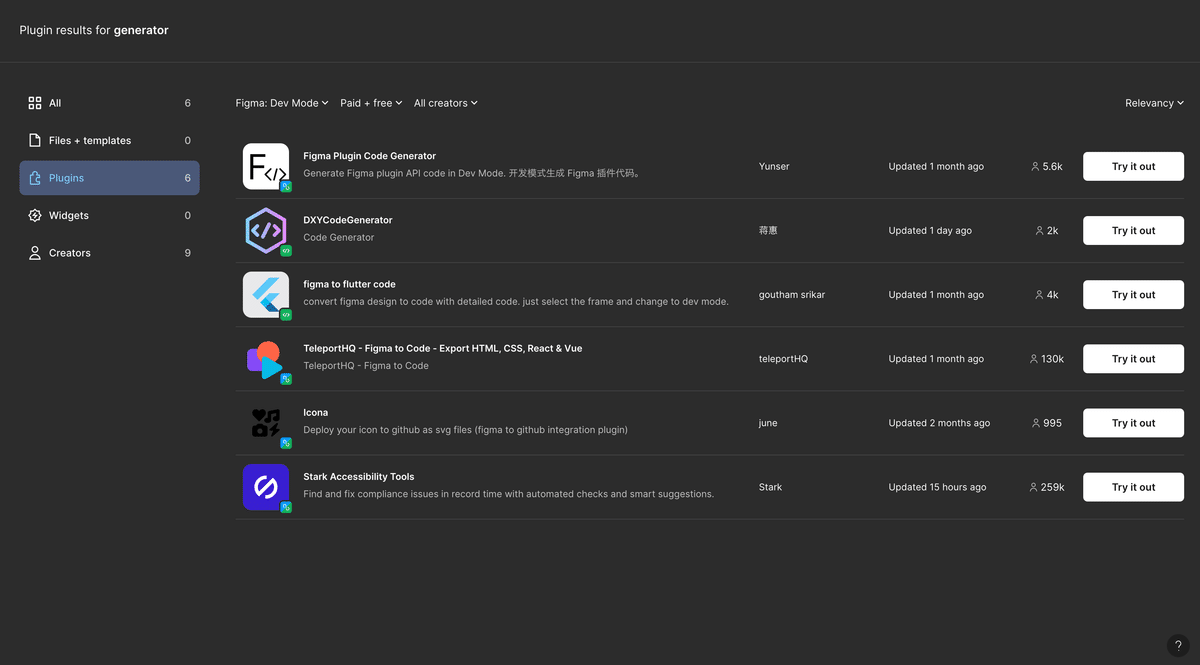1200x665 pixels.
Task: Click the user count icon beside 2k
Action: tap(1040, 231)
